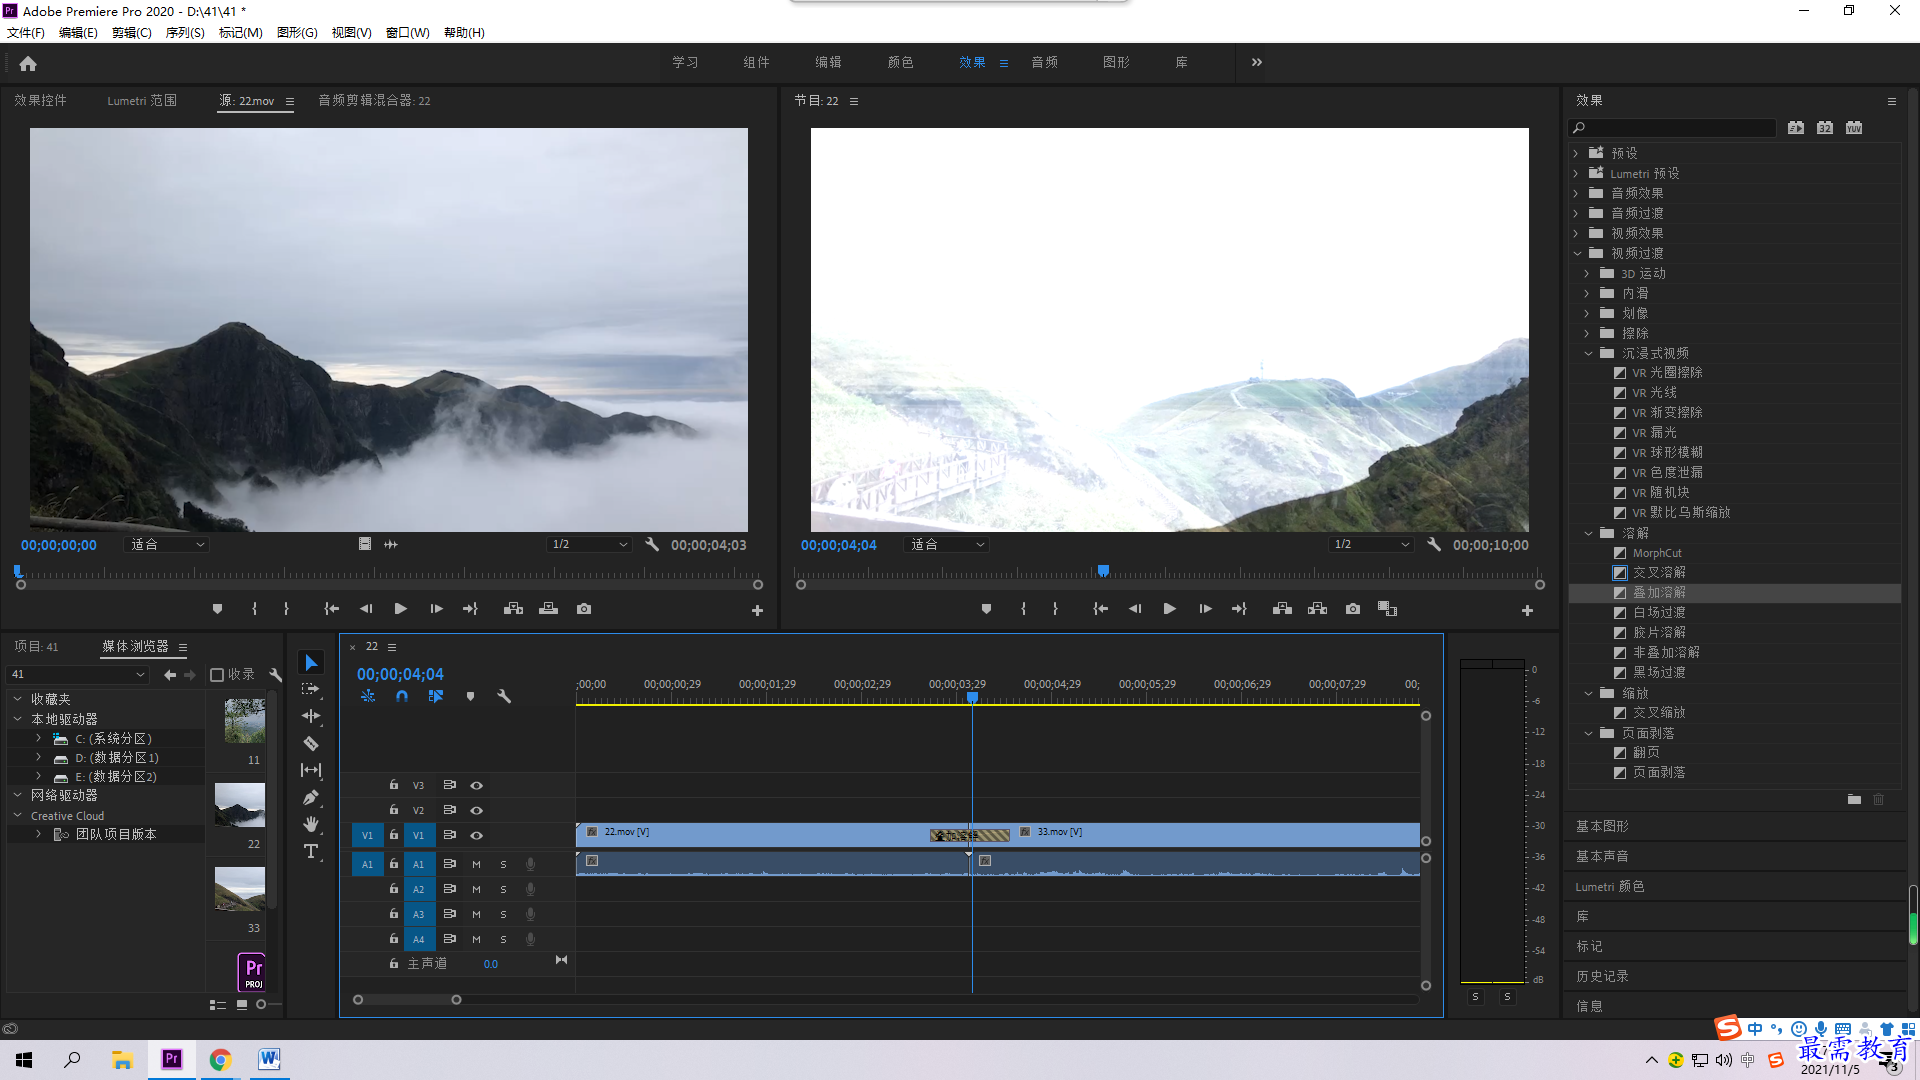
Task: Select the Slip tool
Action: coord(311,770)
